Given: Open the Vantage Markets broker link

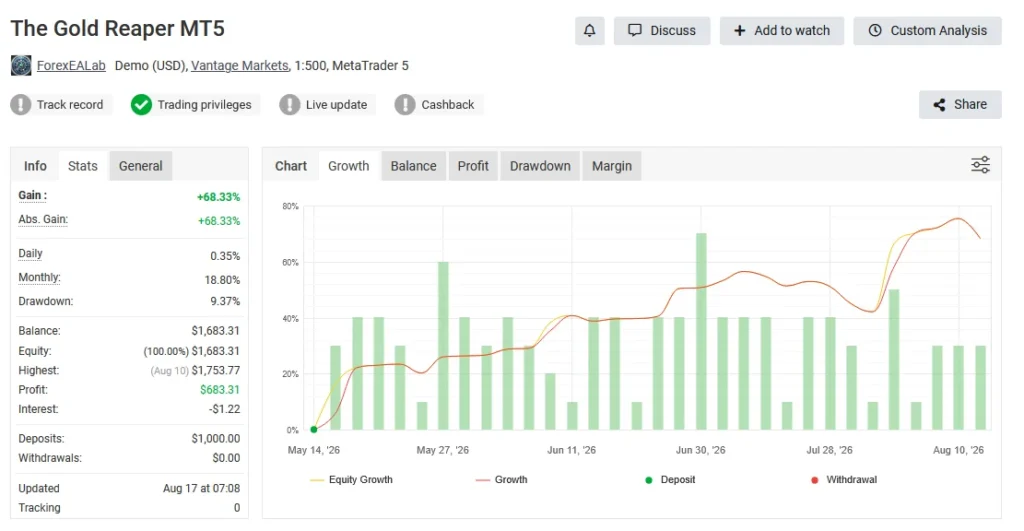Looking at the screenshot, I should (x=240, y=65).
